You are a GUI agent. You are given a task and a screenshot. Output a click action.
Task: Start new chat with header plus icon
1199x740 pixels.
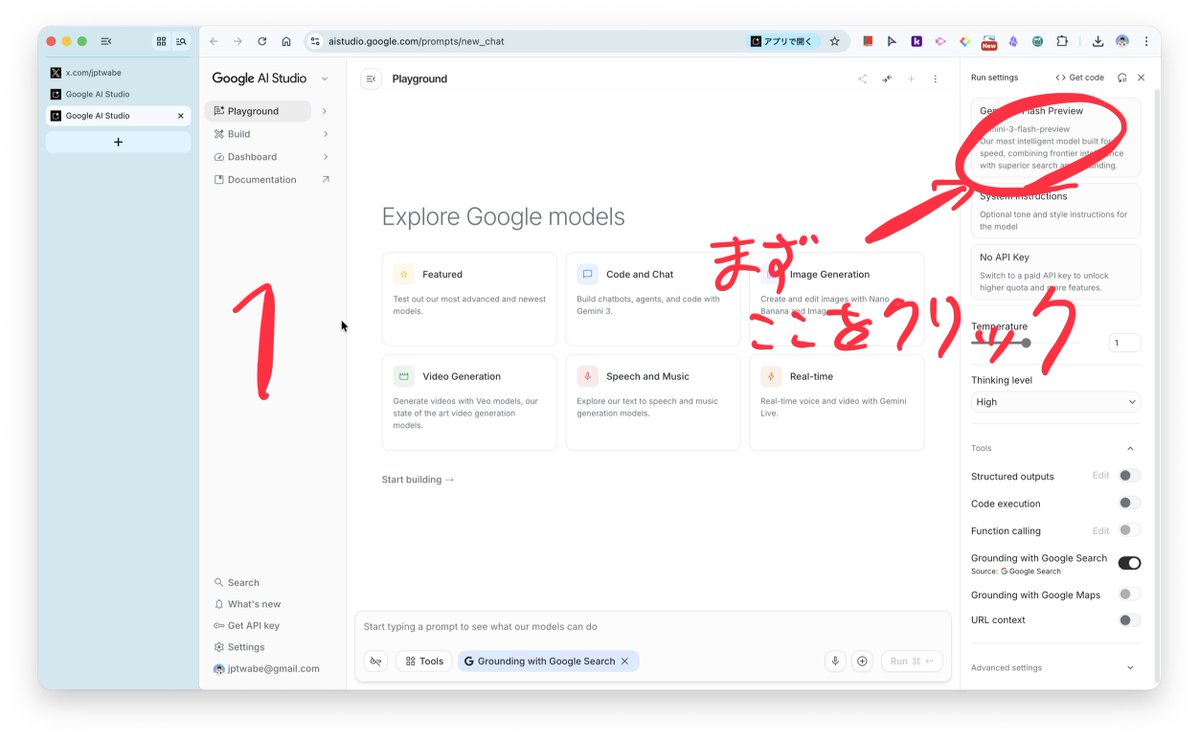[911, 79]
